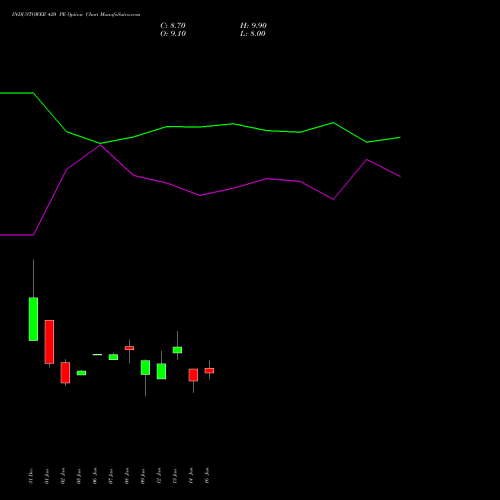The height and width of the screenshot is (500, 500).
Task: Select the small green 03 Jan candlestick
Action: pos(81,373)
